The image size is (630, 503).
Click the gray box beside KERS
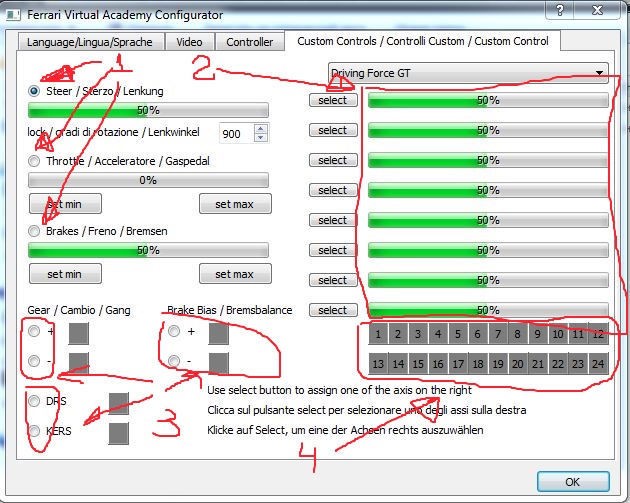tap(119, 433)
